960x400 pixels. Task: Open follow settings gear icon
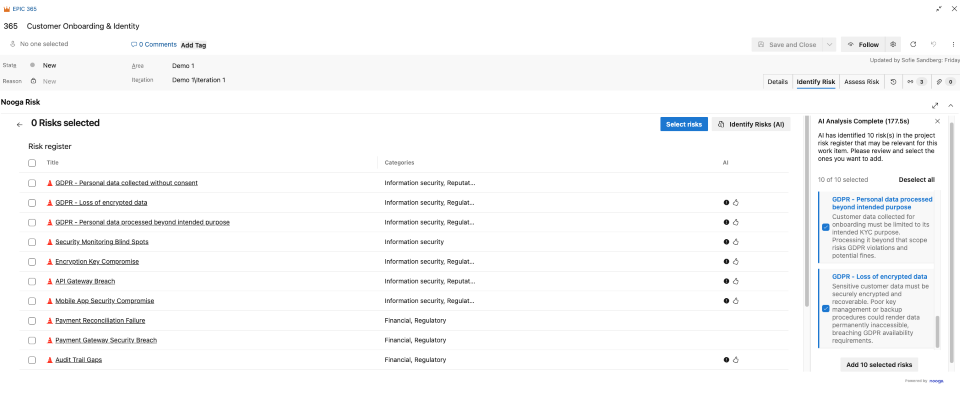[893, 44]
